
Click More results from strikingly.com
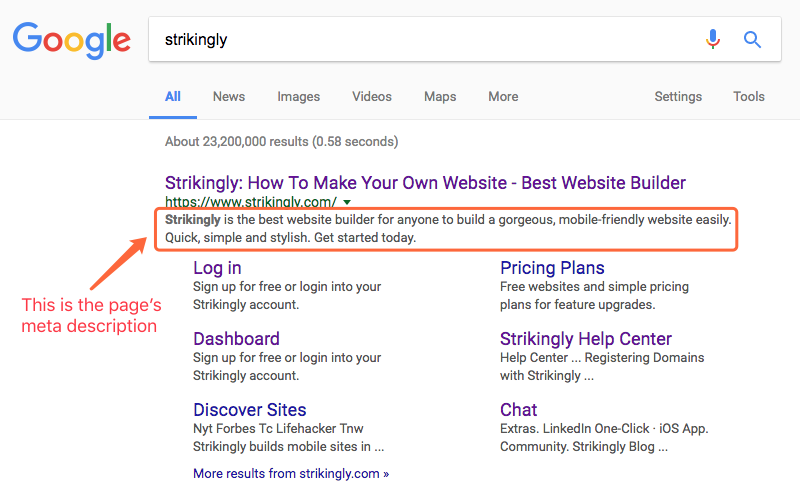291,473
